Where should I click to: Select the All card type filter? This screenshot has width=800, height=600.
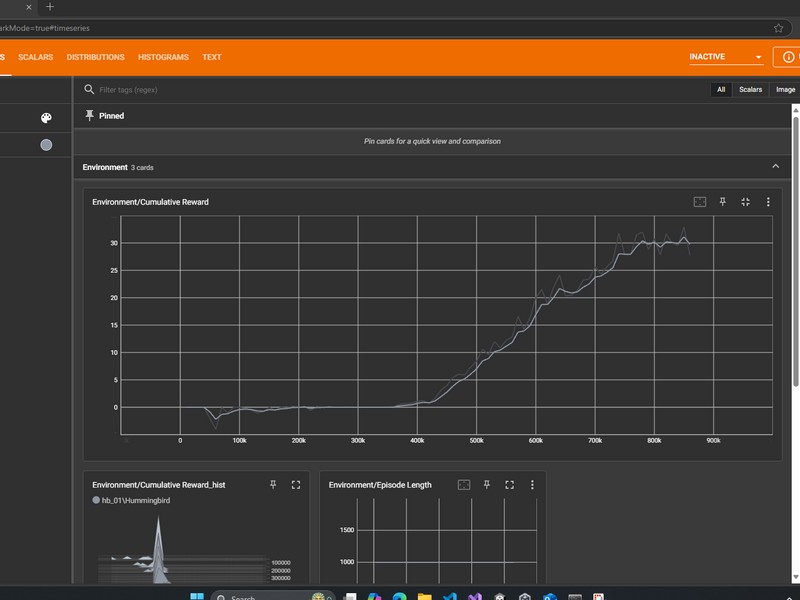coord(720,90)
